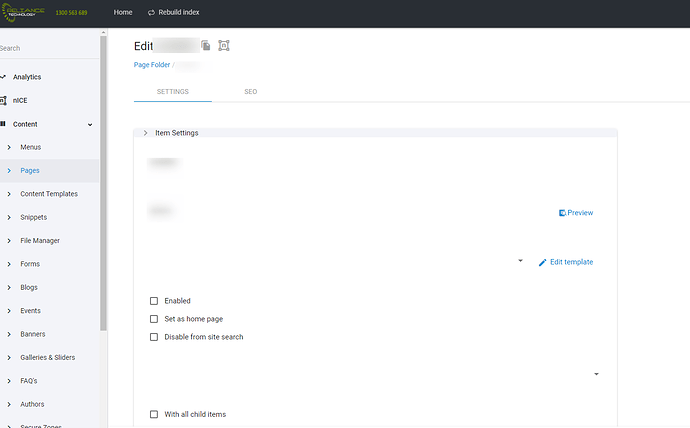Click the pencil icon for Edit template

click(542, 262)
